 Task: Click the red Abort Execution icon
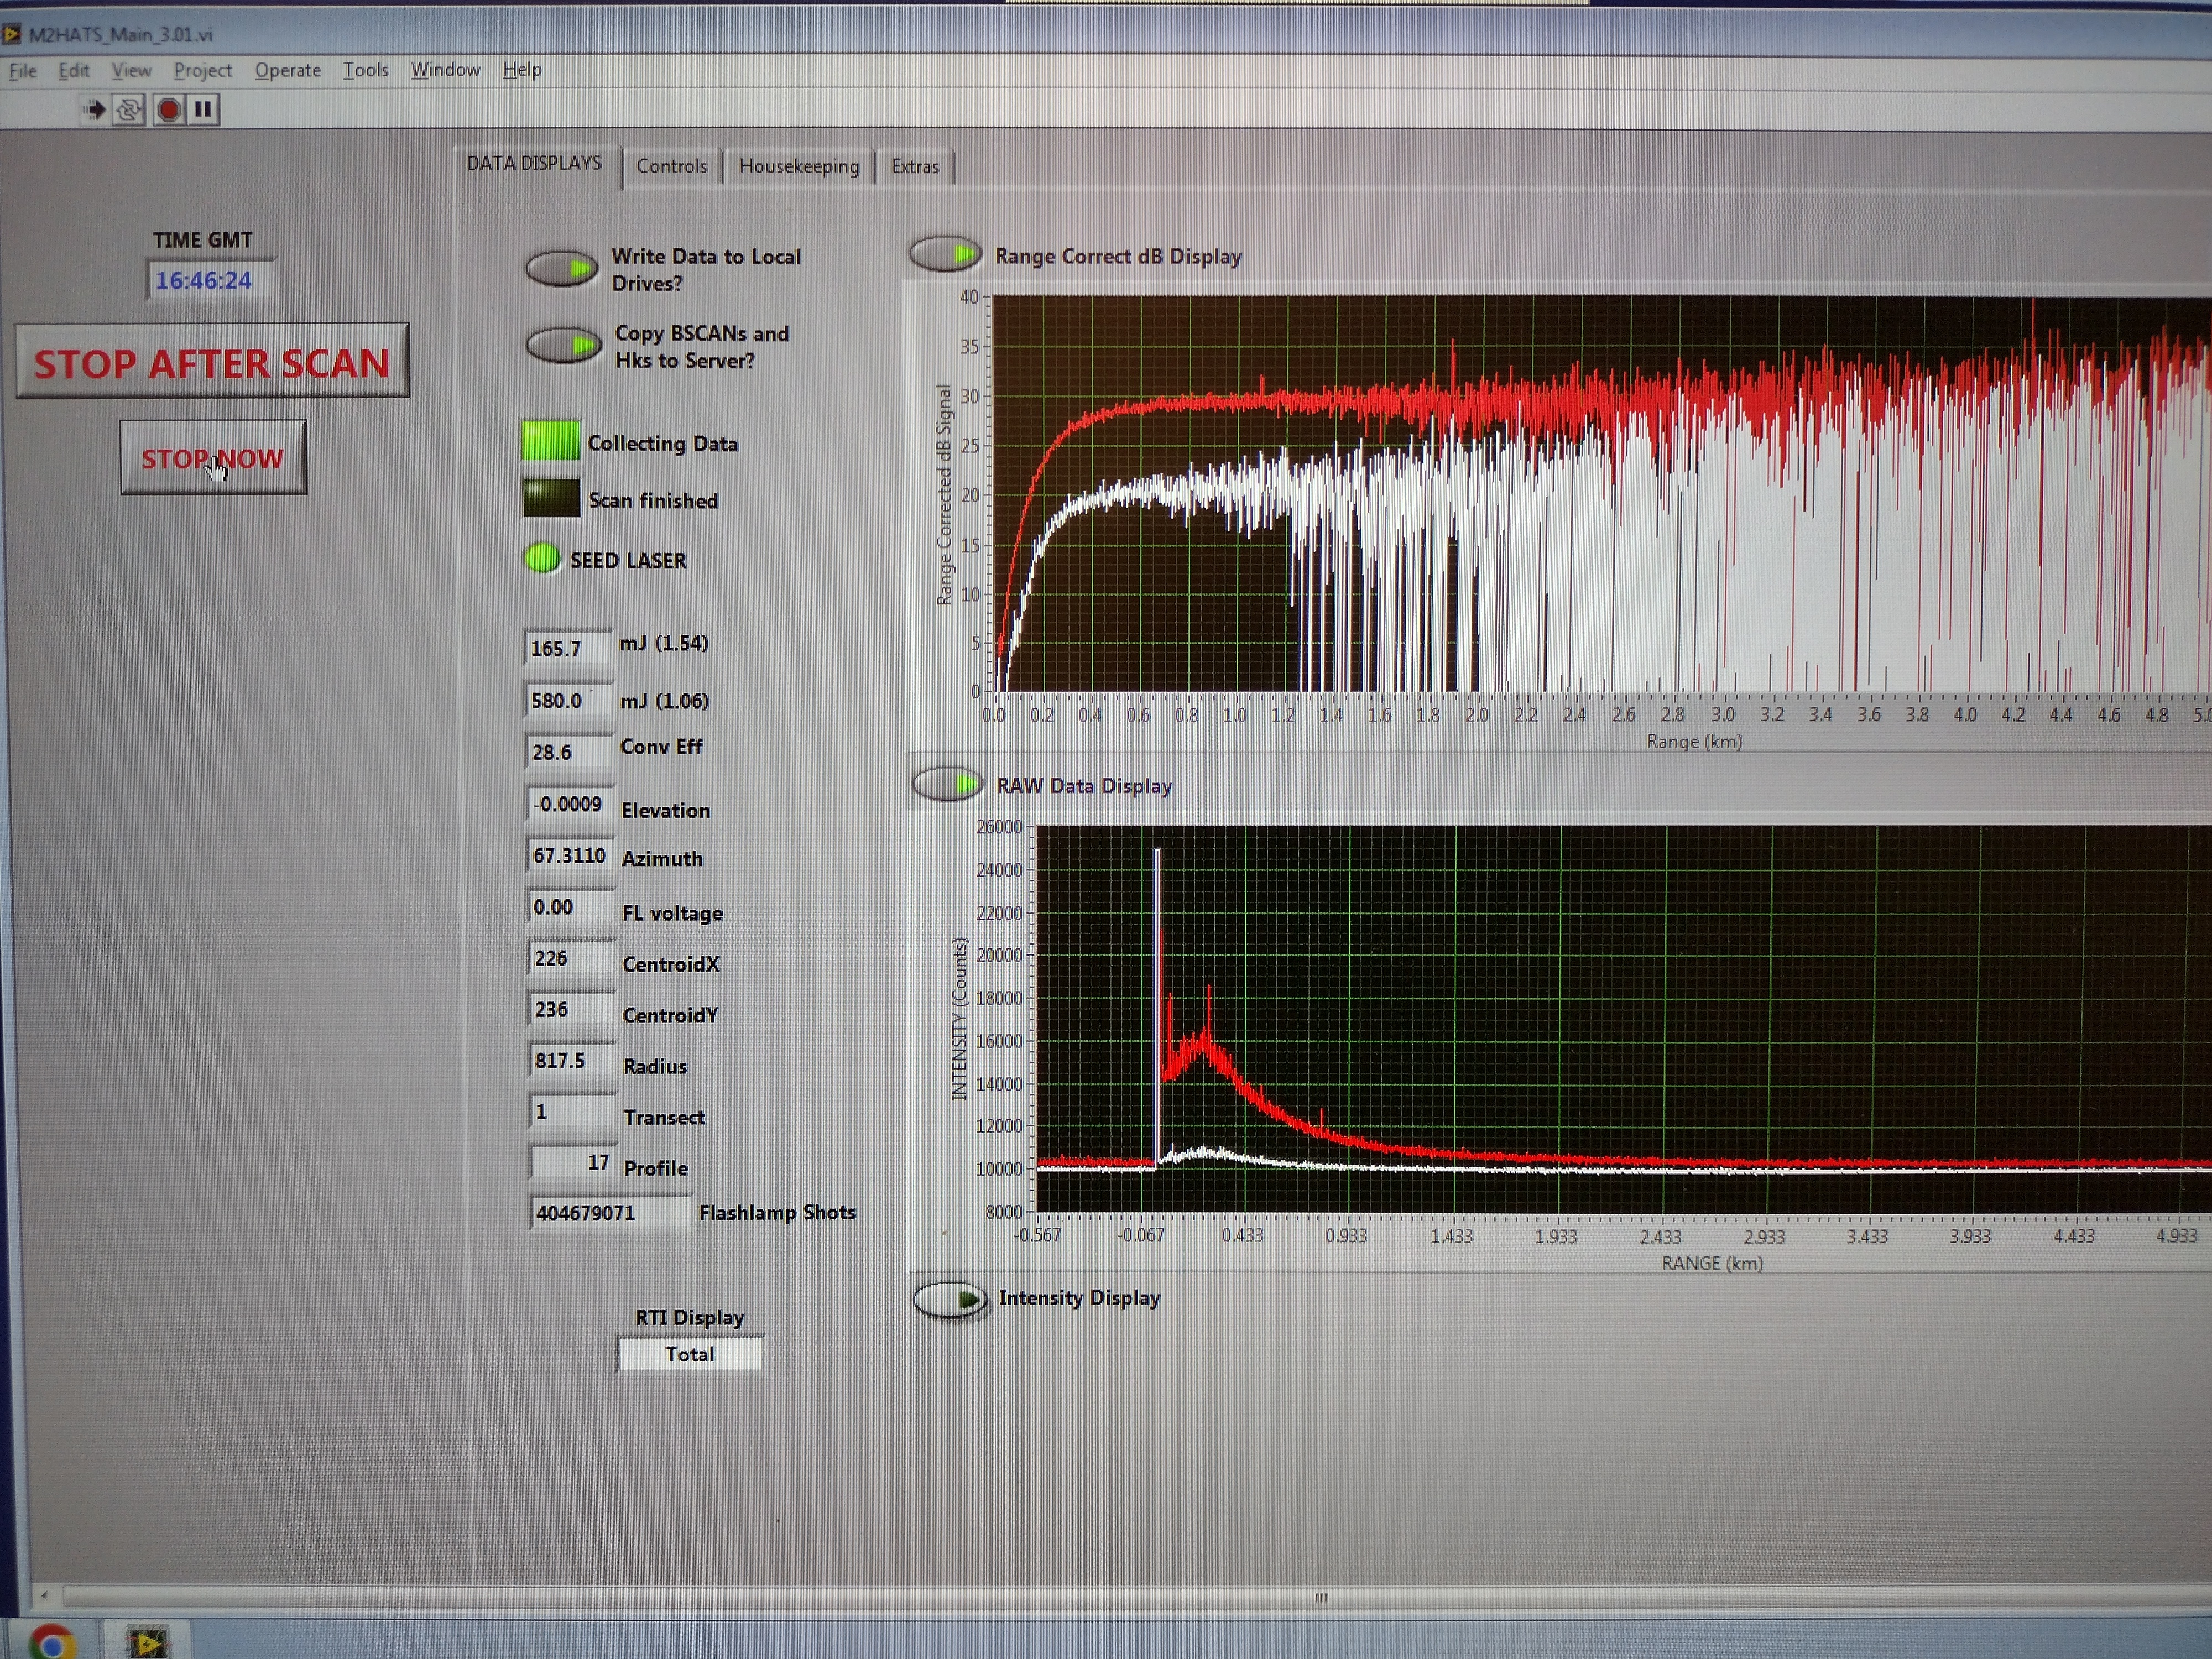tap(168, 109)
